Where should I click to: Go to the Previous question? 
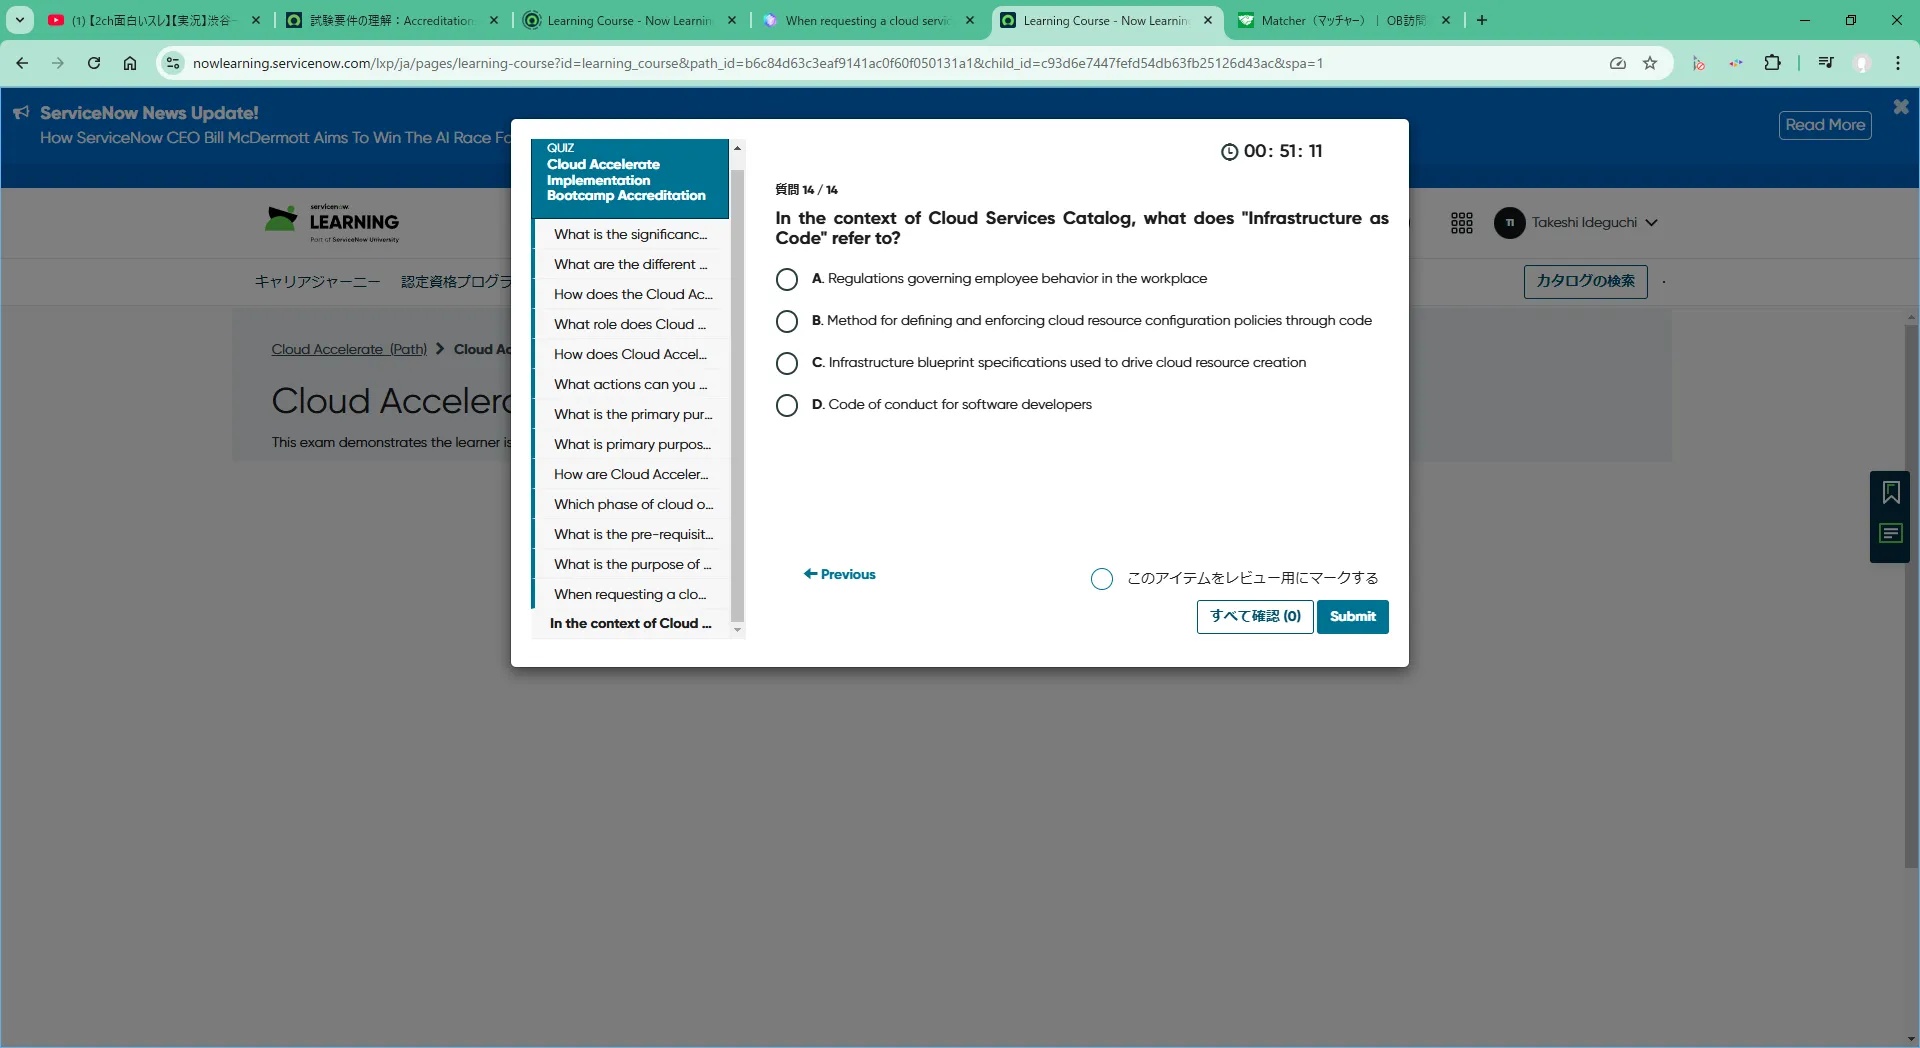[x=840, y=574]
